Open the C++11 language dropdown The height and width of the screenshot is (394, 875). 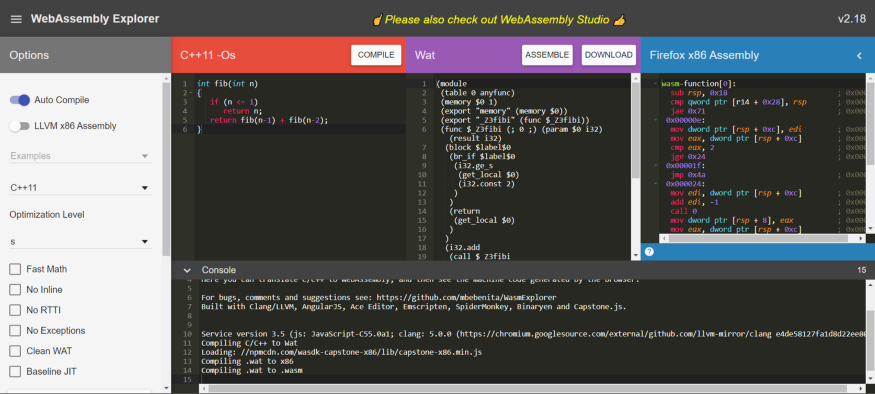(x=81, y=188)
